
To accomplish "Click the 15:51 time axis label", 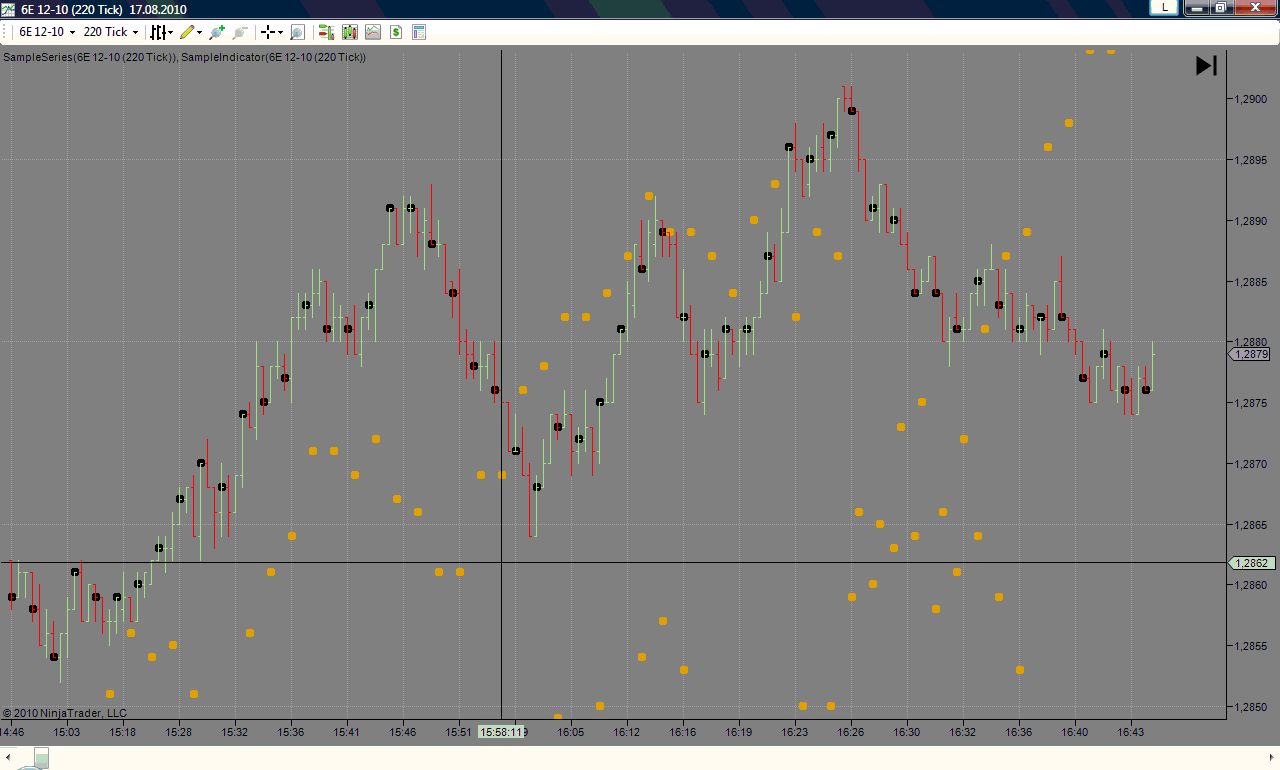I will point(459,732).
